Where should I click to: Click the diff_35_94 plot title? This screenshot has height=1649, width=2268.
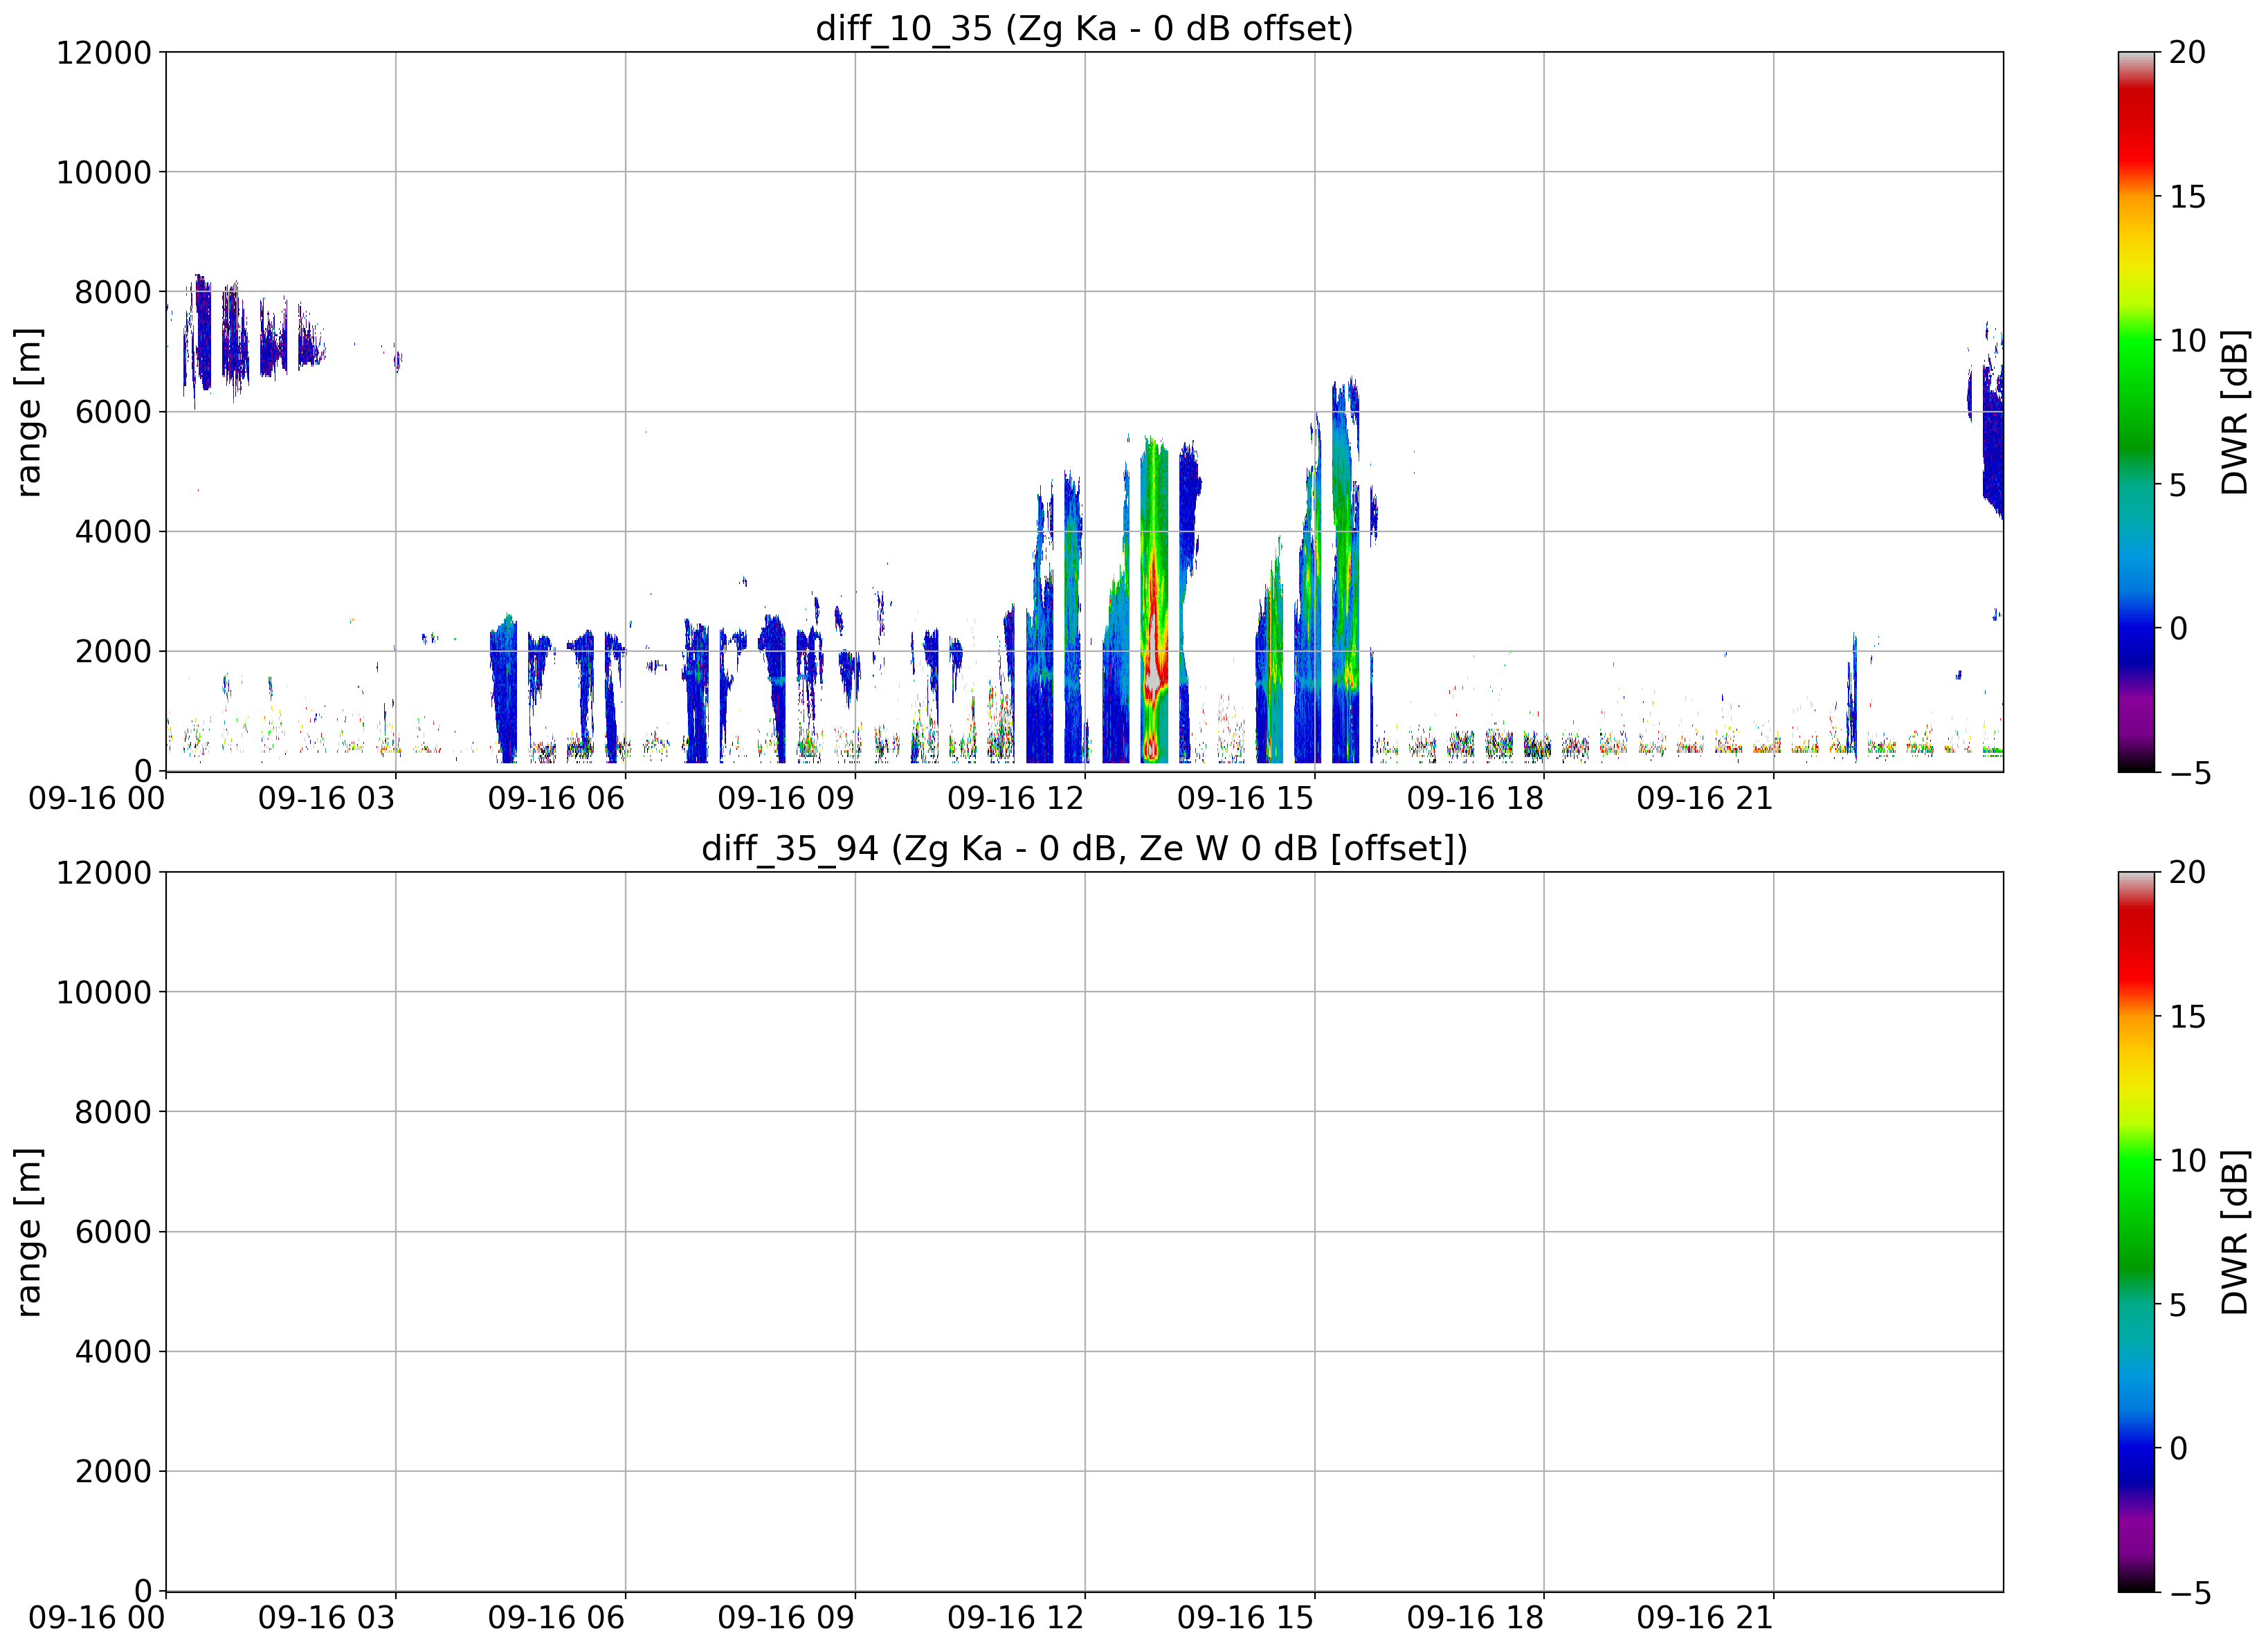[1084, 848]
